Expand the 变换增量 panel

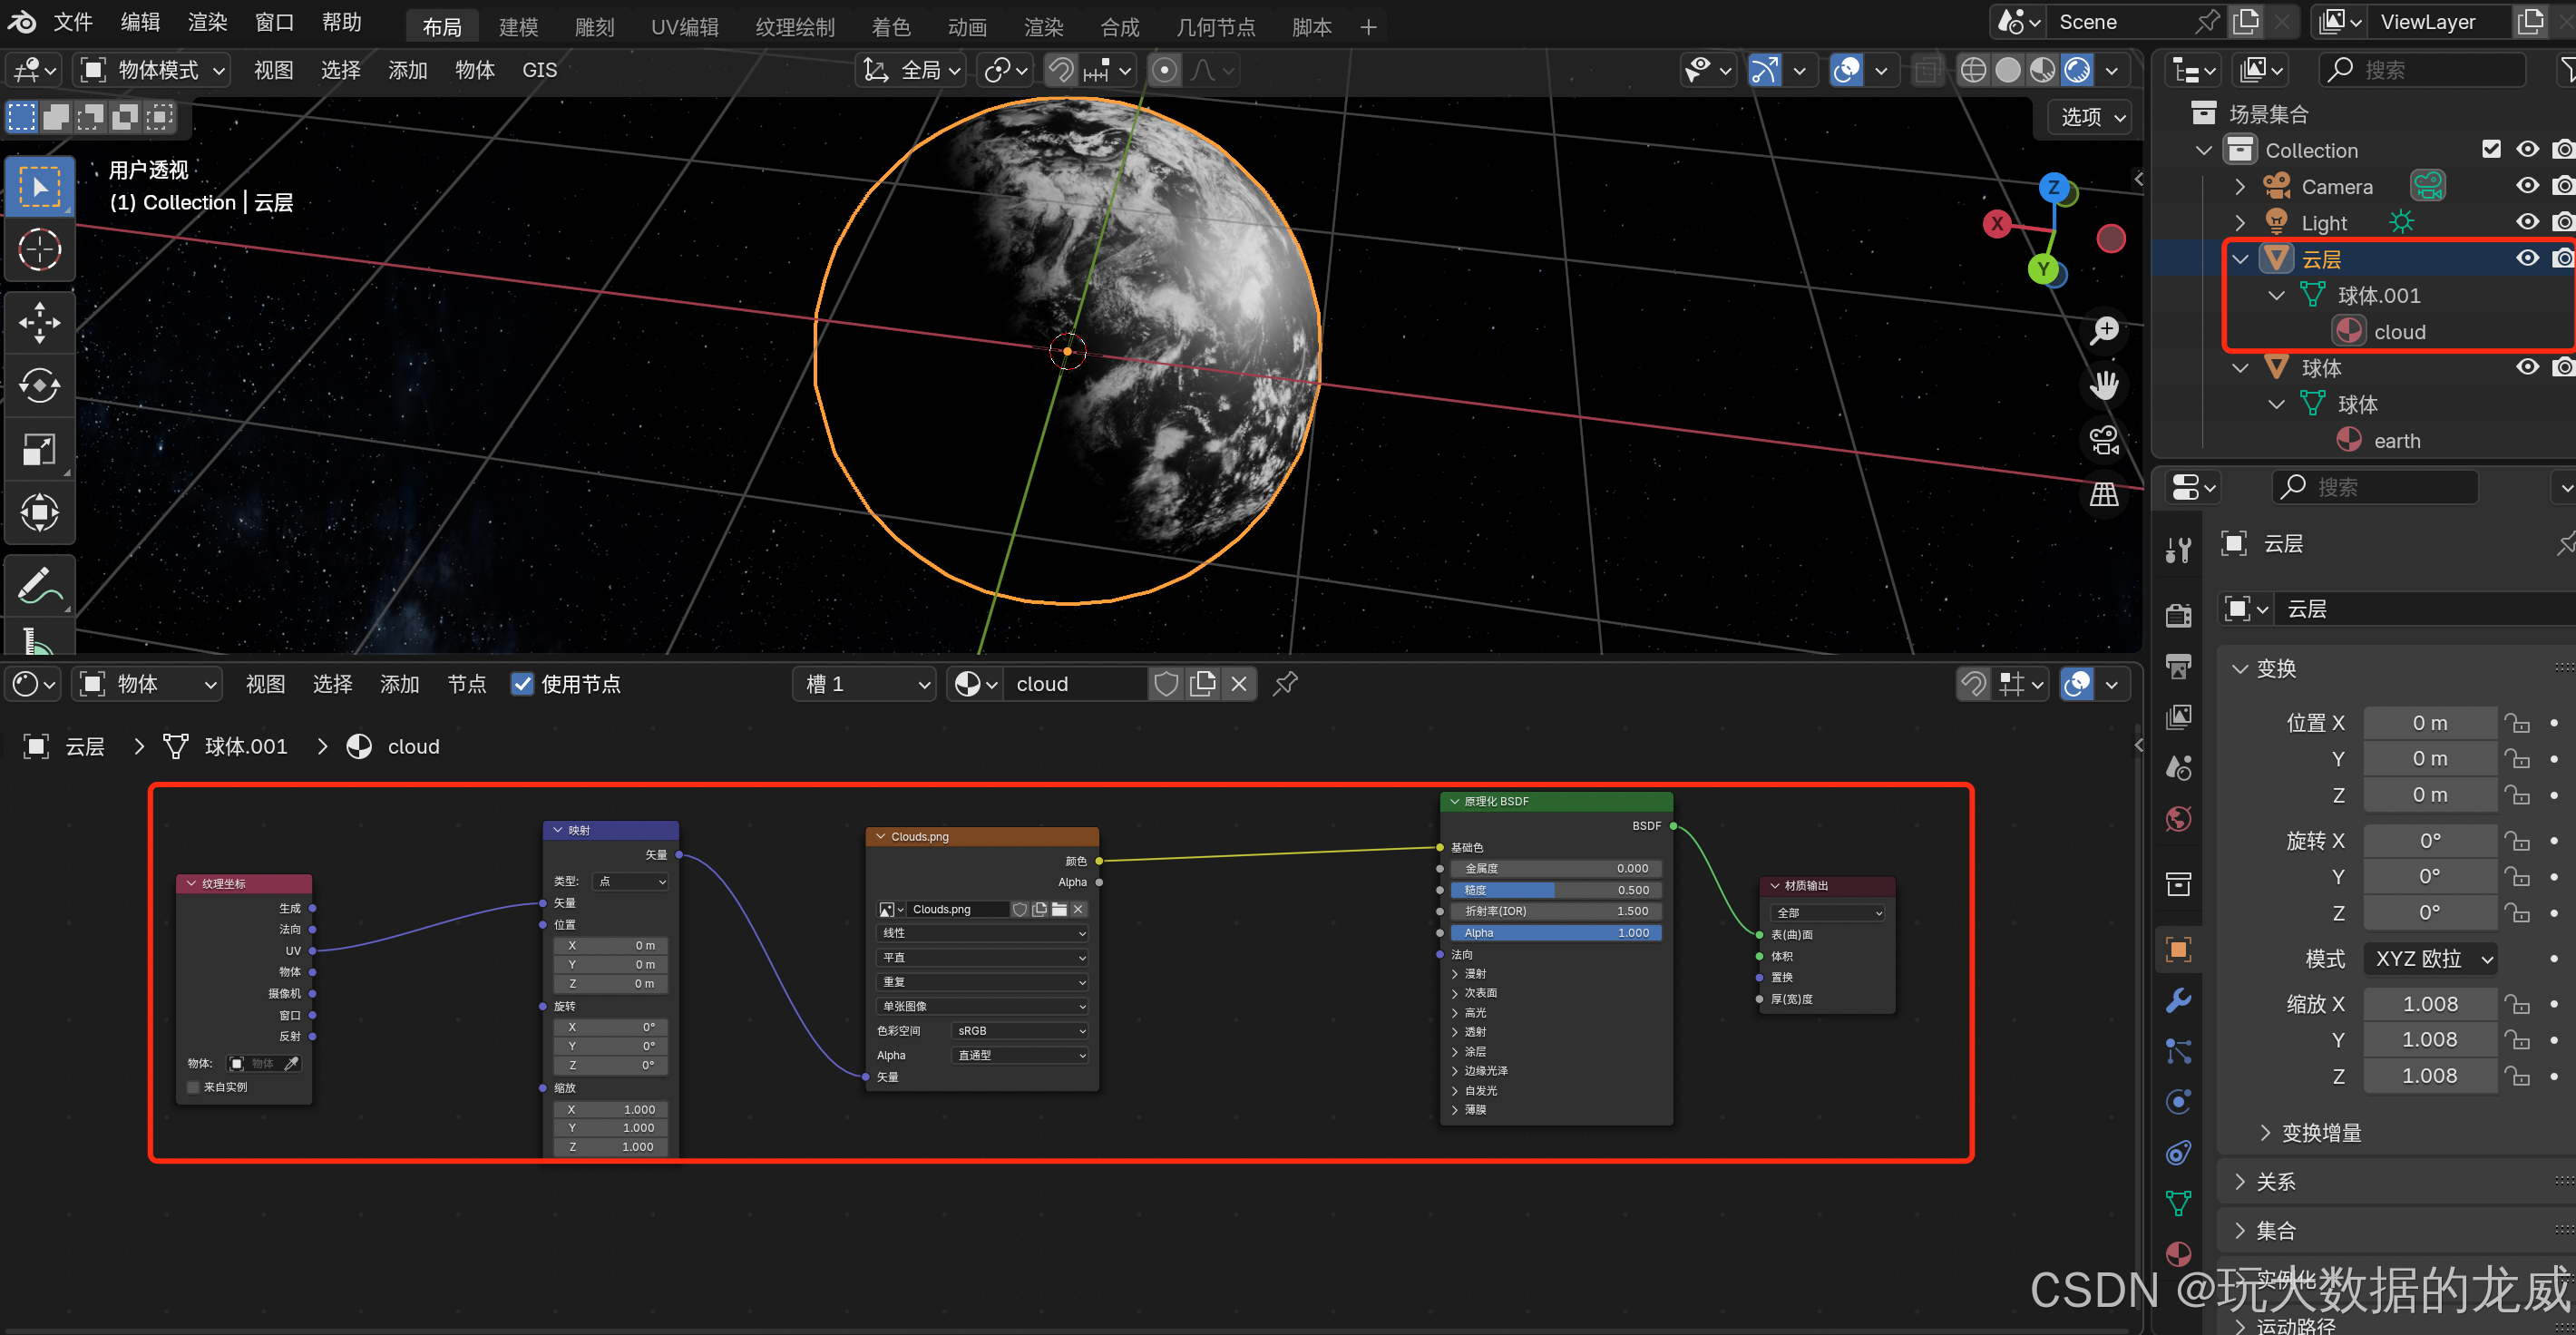coord(2320,1133)
